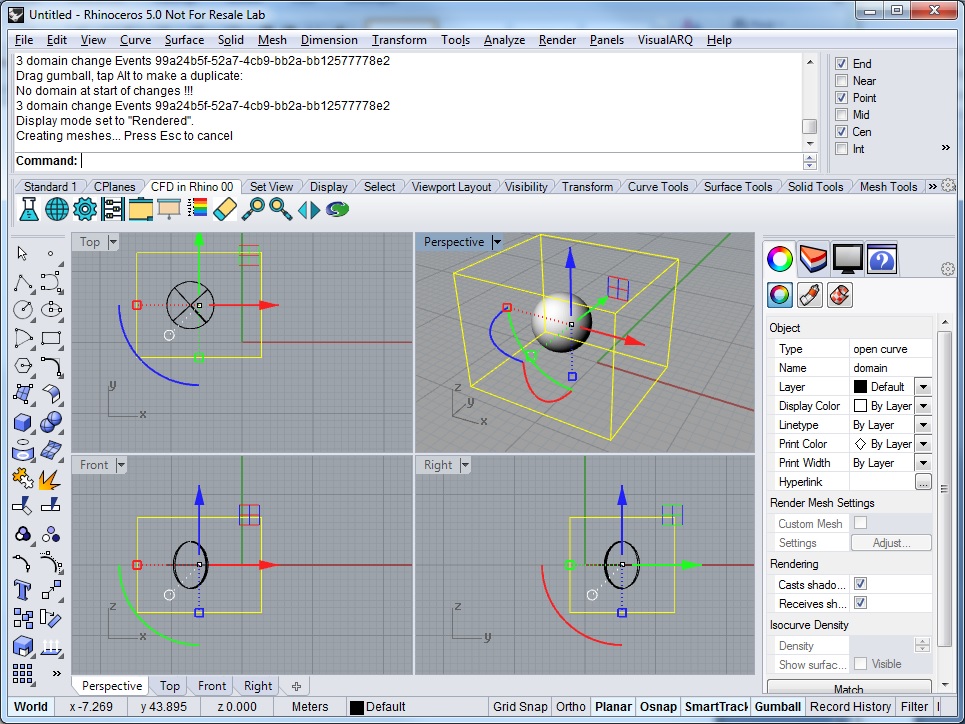Select the Box solid tool
965x724 pixels.
click(23, 422)
